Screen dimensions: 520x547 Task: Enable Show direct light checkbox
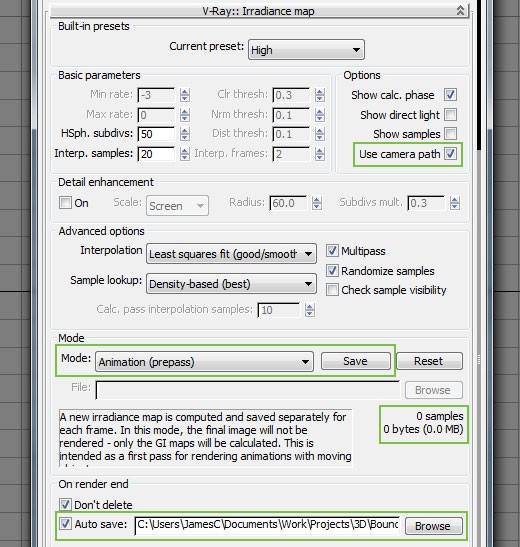[x=450, y=114]
